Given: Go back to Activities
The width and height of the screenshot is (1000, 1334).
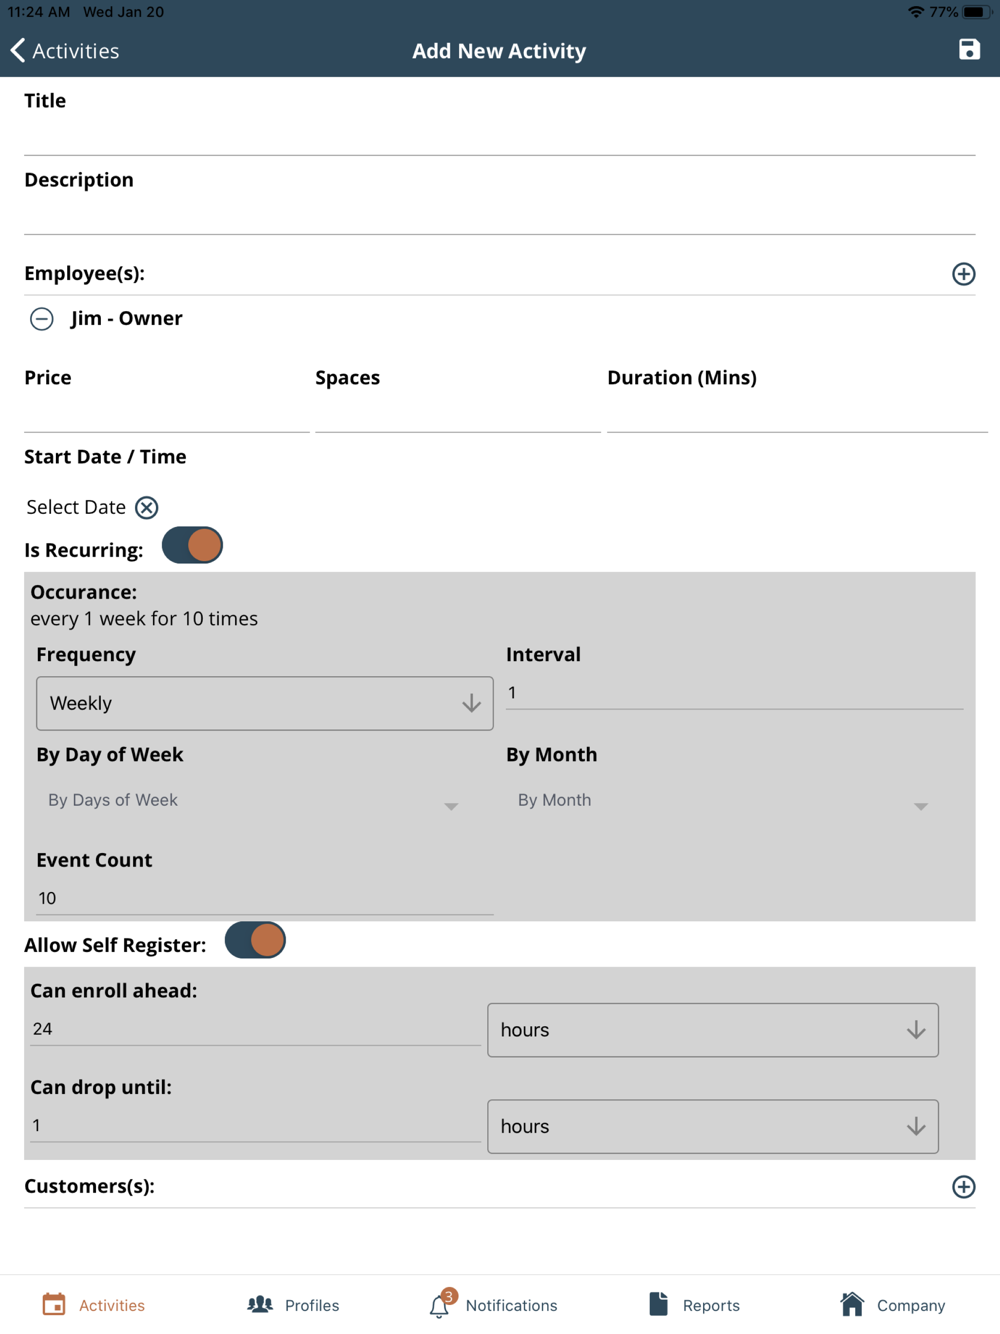Looking at the screenshot, I should click(65, 51).
